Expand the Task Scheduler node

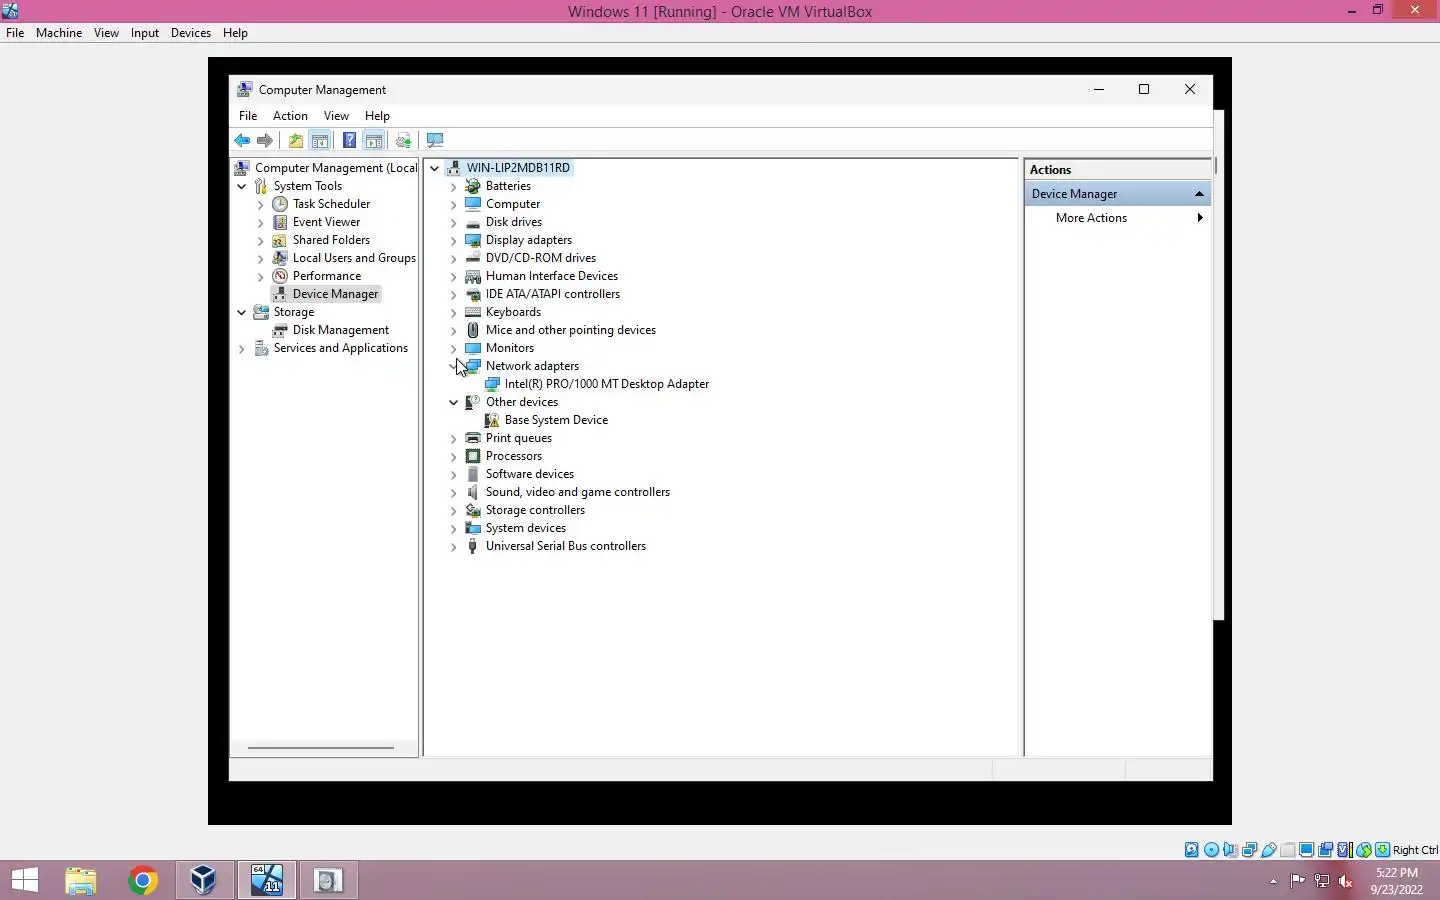260,205
